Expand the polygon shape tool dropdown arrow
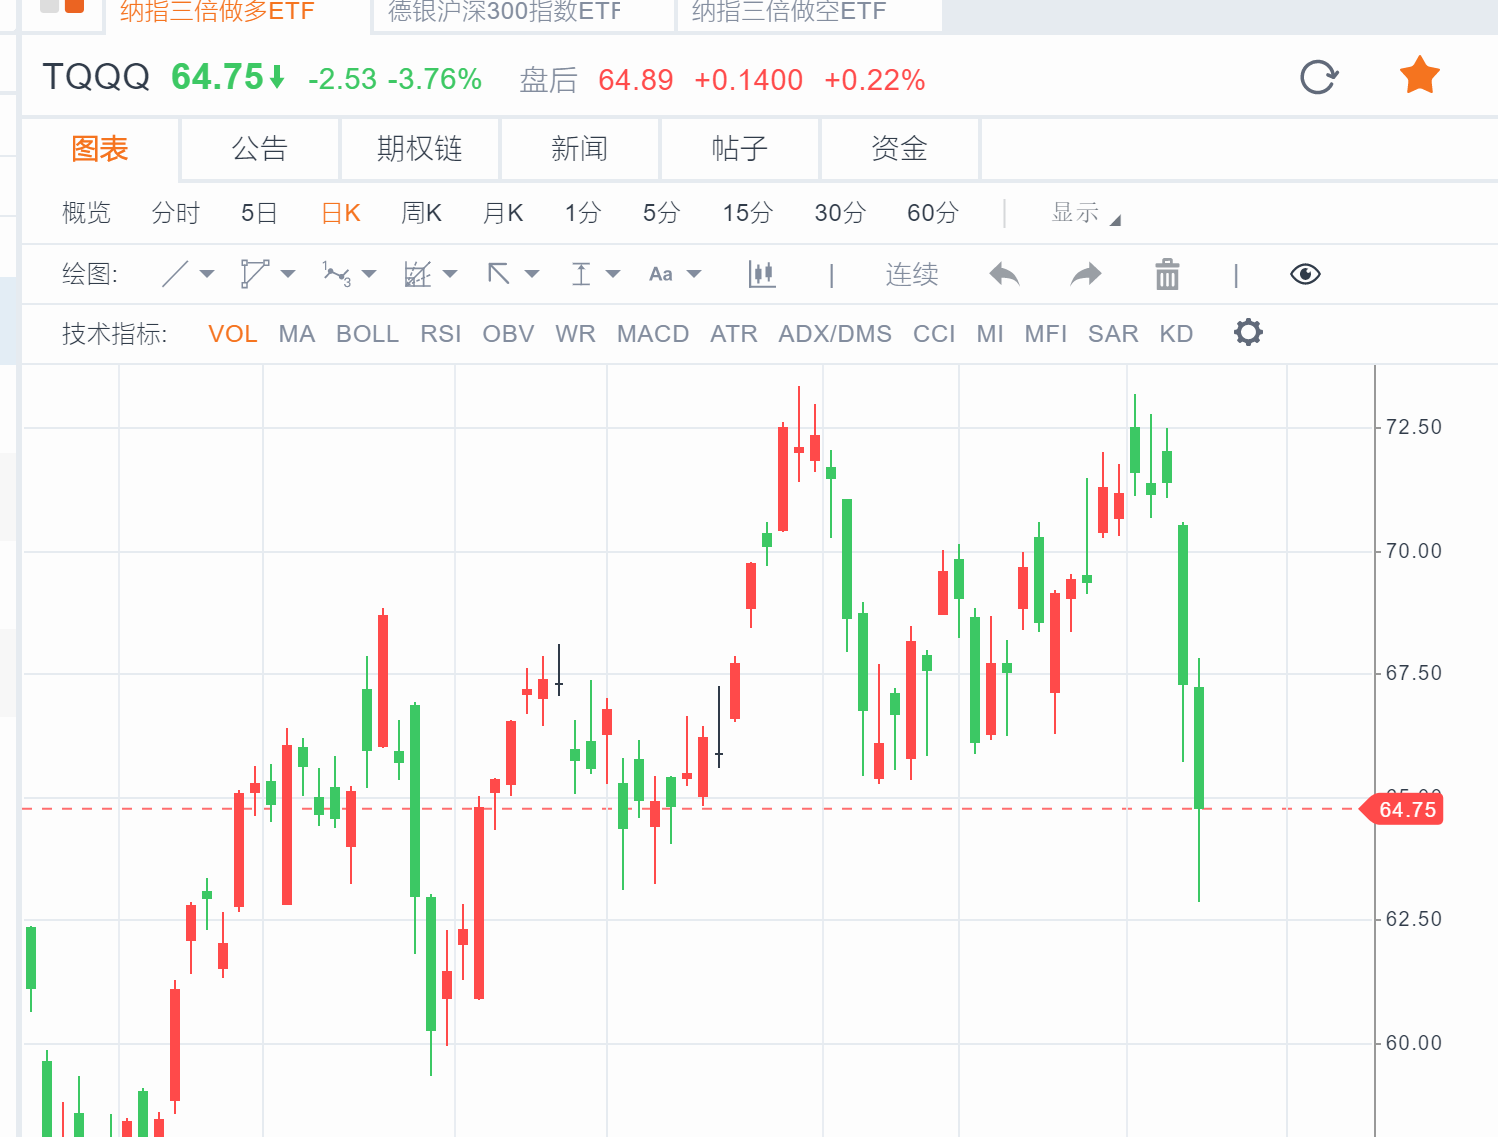This screenshot has height=1137, width=1498. 288,274
